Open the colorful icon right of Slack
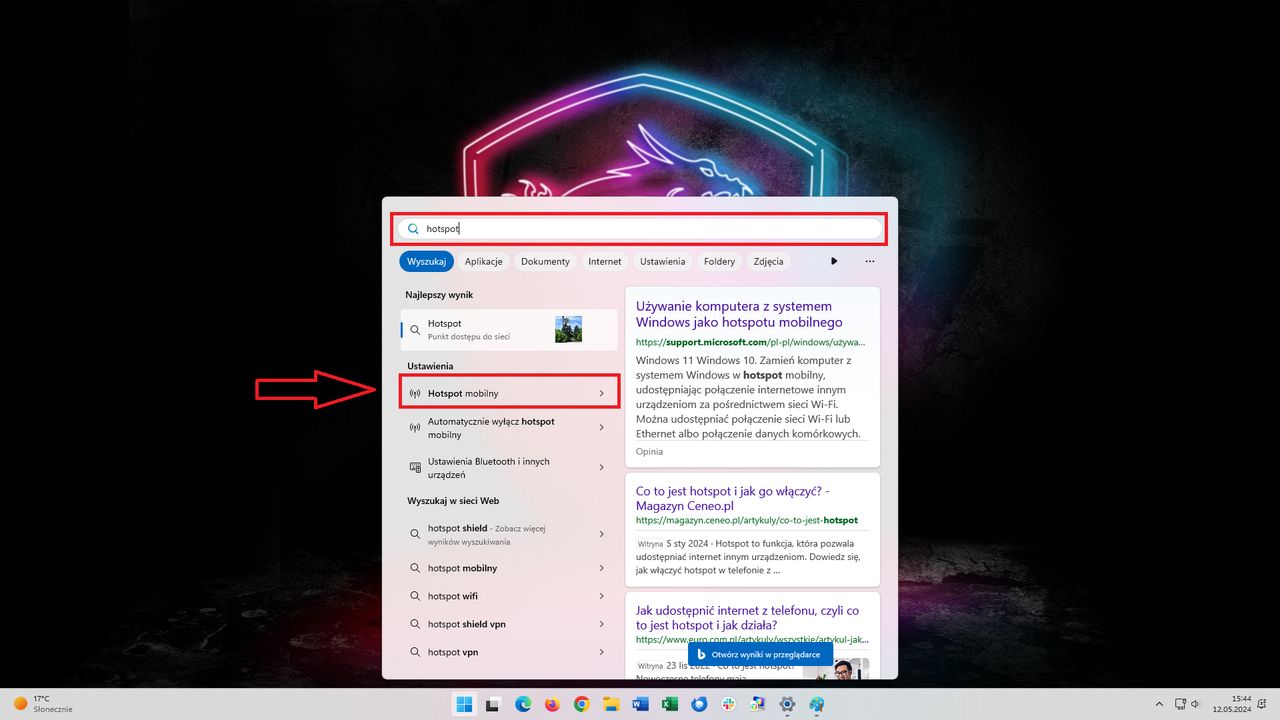Image resolution: width=1280 pixels, height=720 pixels. tap(759, 704)
